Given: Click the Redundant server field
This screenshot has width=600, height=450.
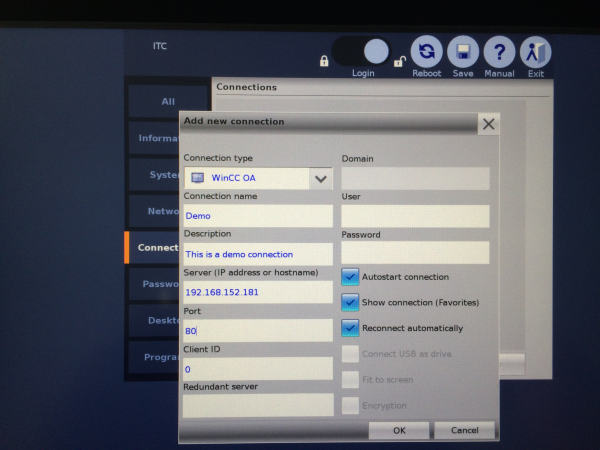Looking at the screenshot, I should 258,405.
